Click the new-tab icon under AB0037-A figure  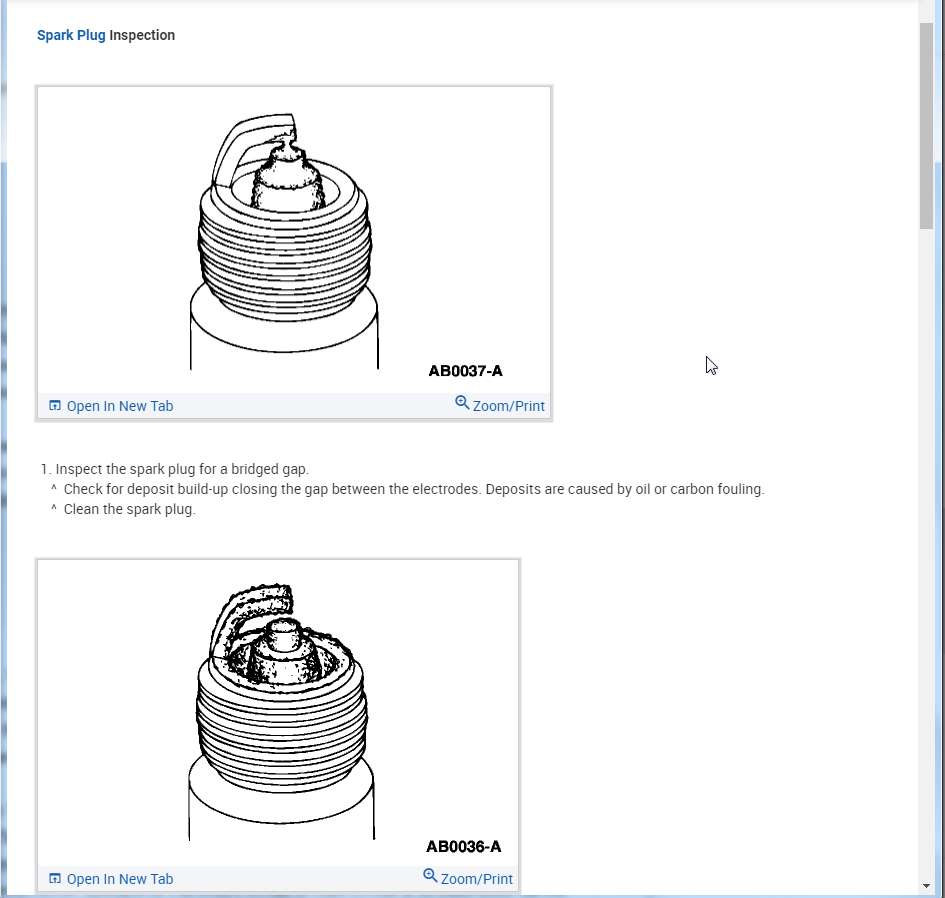pos(55,406)
